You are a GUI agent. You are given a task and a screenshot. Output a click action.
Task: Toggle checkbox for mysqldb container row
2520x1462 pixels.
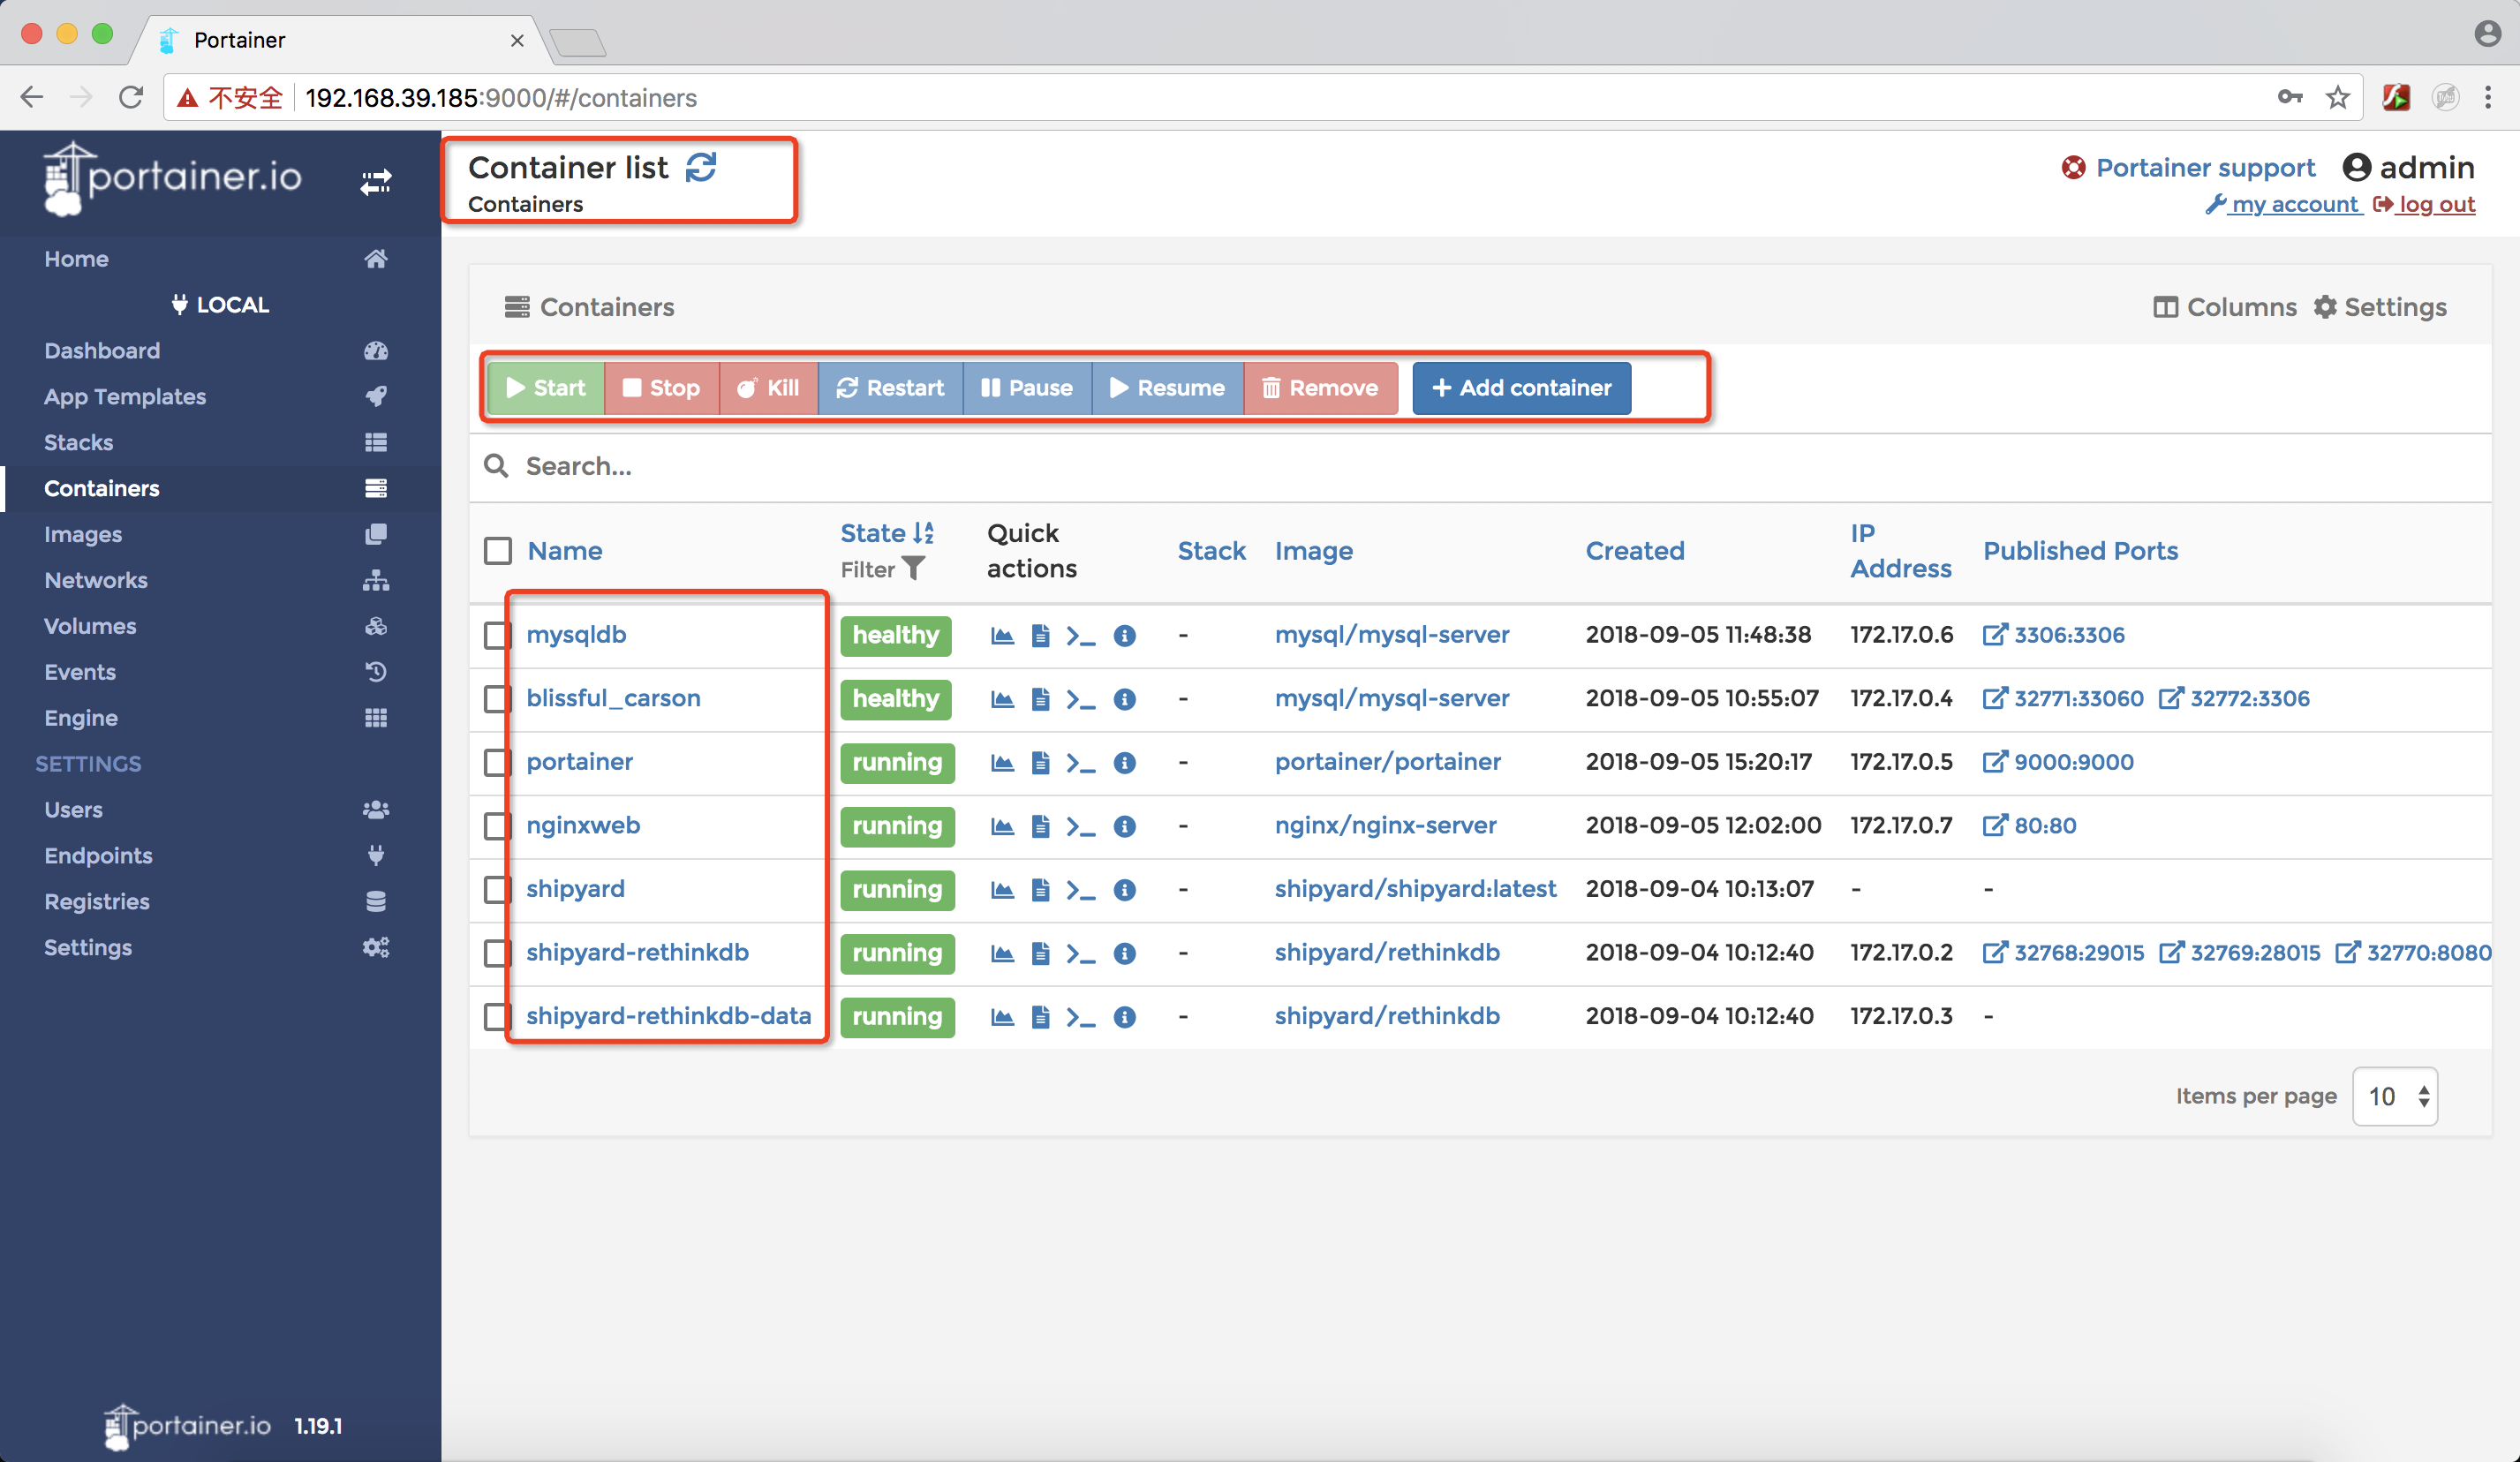coord(498,634)
